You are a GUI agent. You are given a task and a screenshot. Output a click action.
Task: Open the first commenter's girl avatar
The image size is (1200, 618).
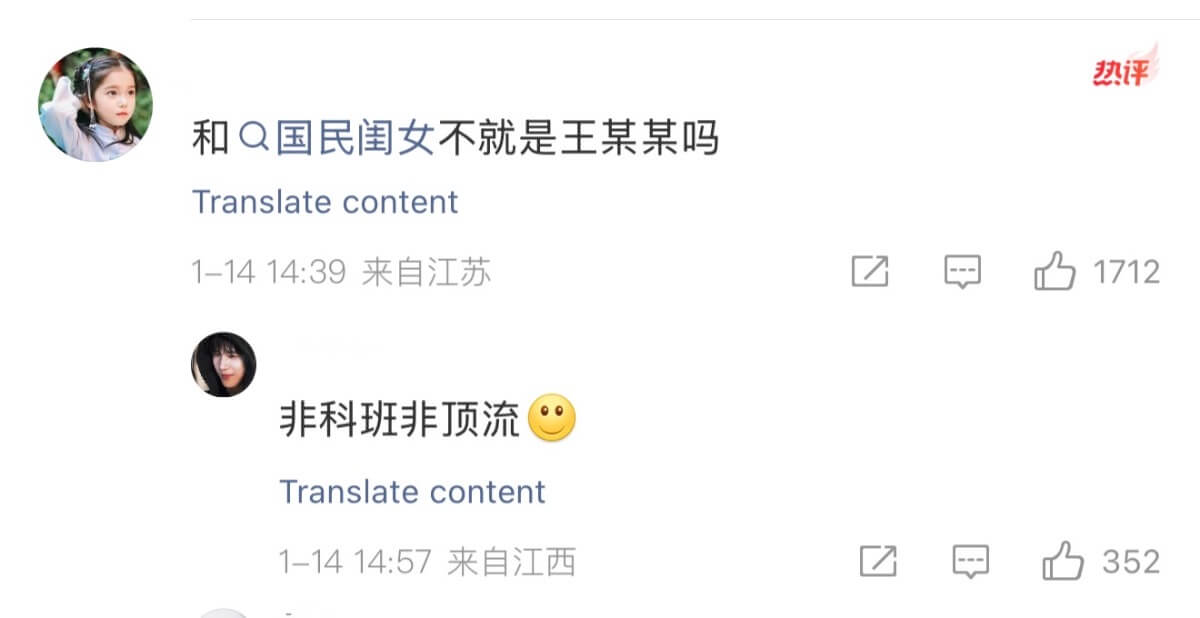95,104
